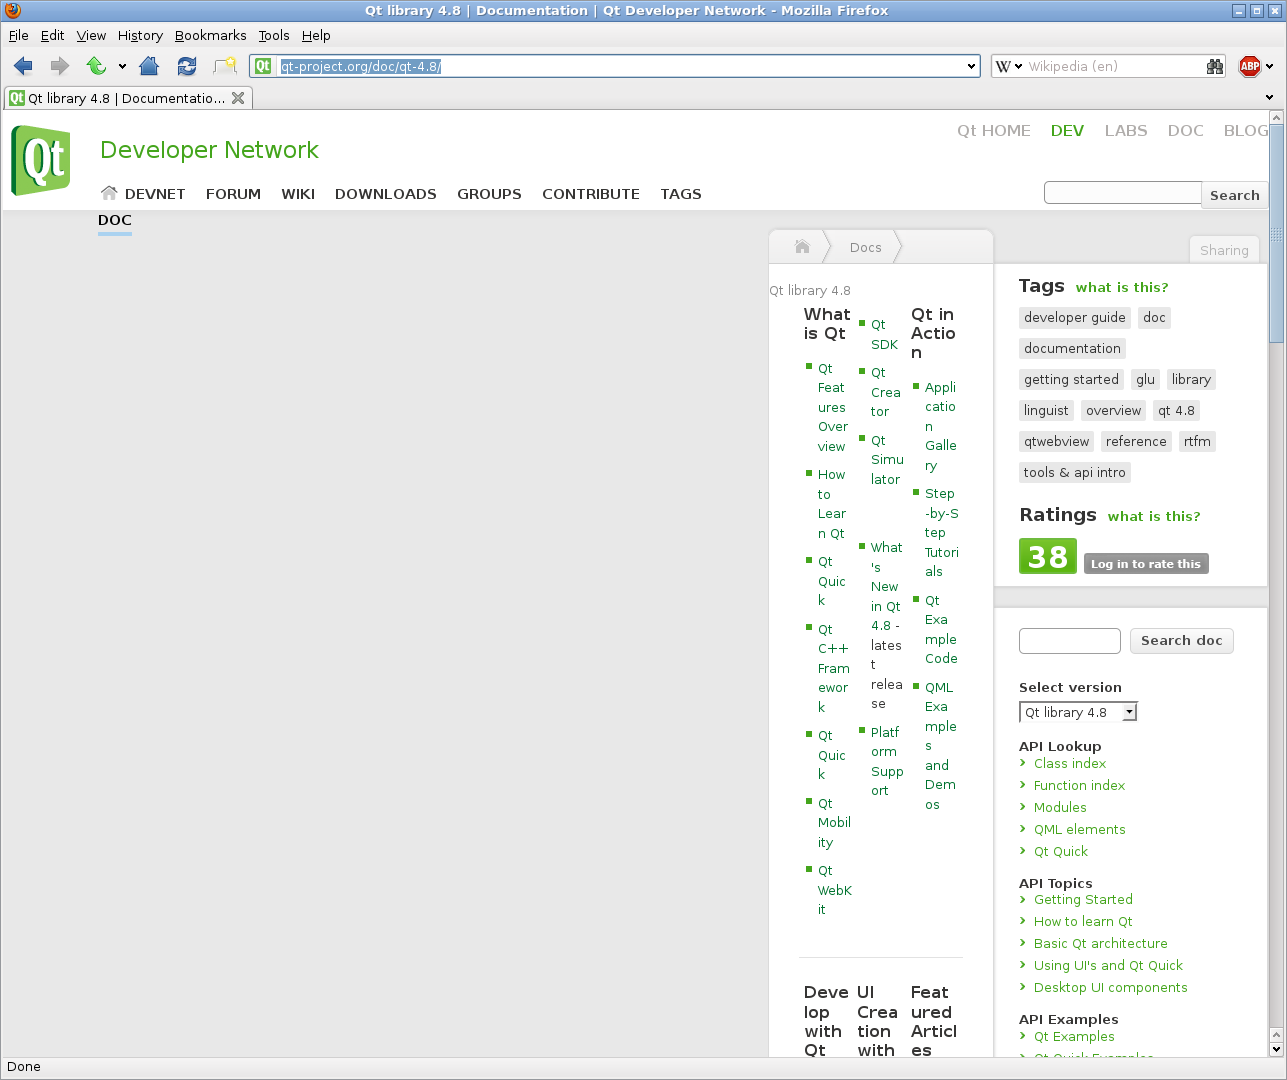Click Qt HOME in top navigation
Screen dimensions: 1287x1080
(994, 130)
